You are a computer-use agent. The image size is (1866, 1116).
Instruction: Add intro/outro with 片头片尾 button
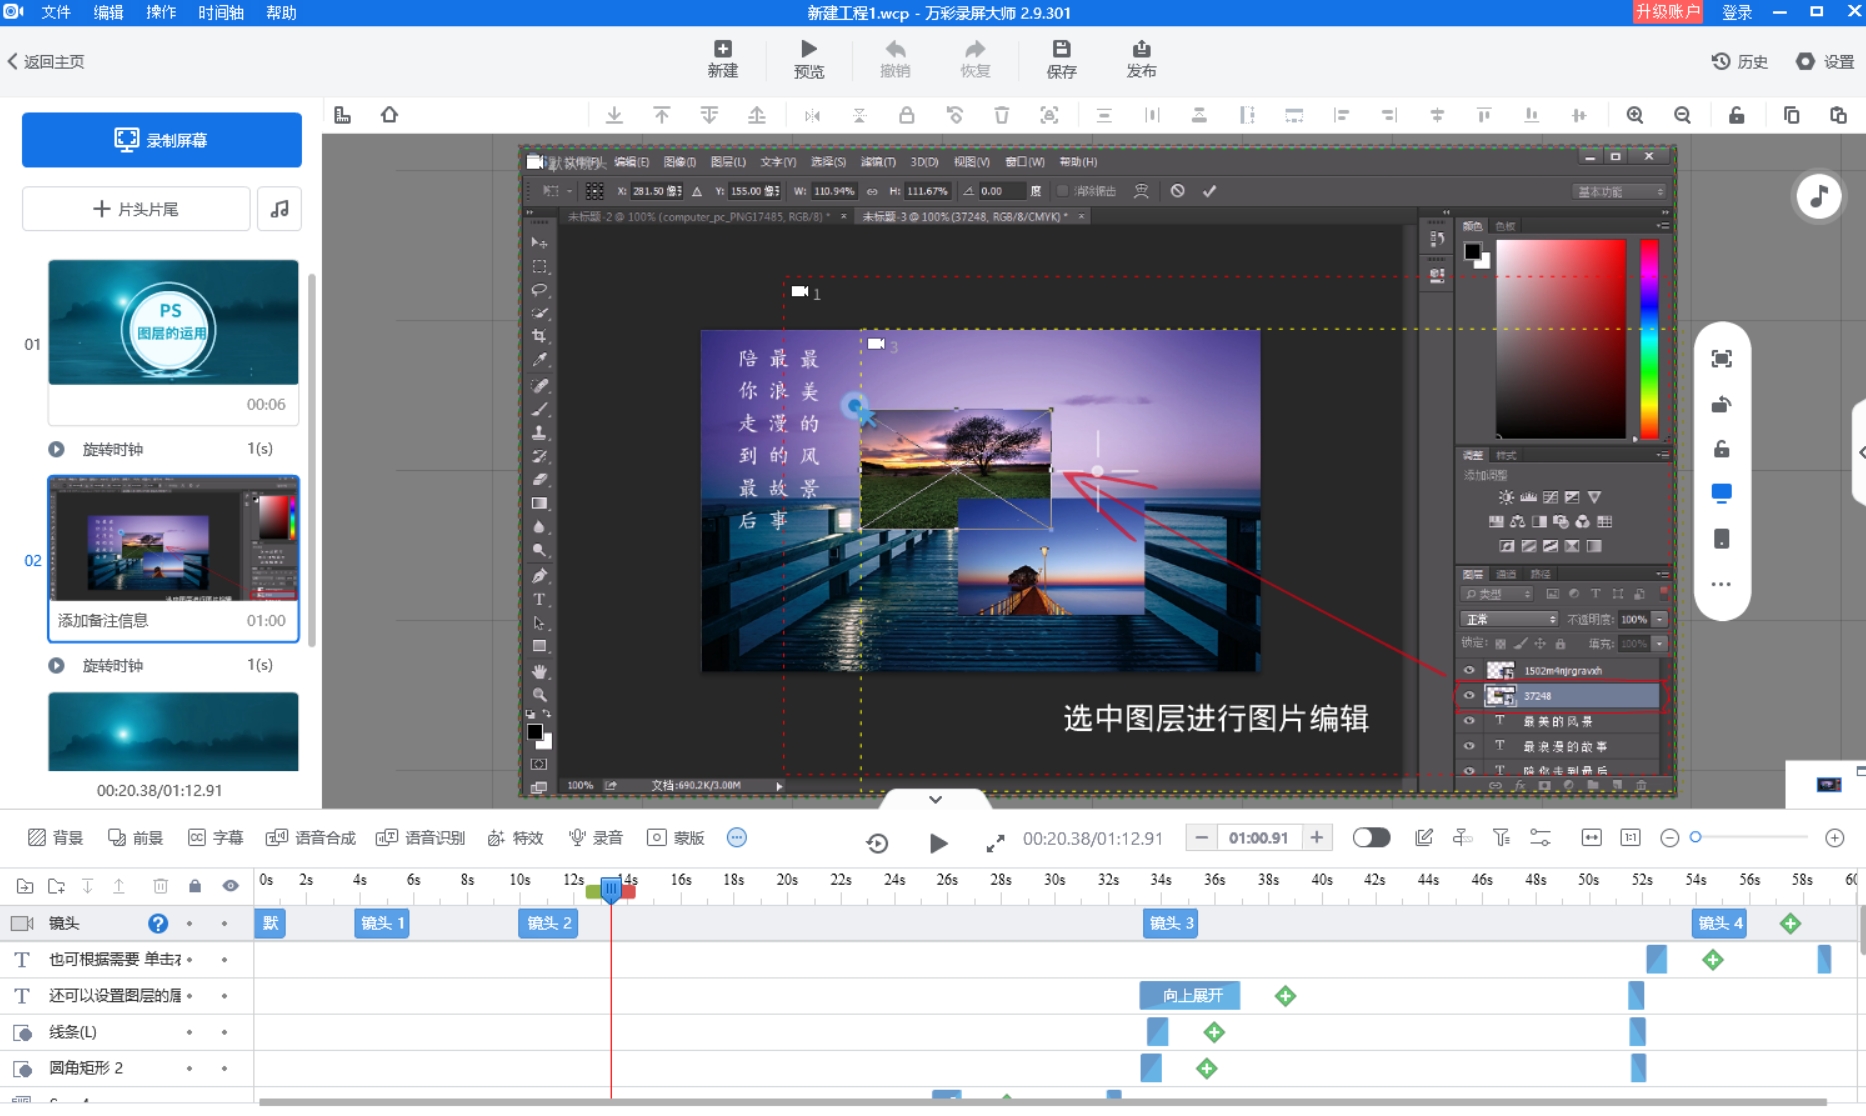pos(136,209)
